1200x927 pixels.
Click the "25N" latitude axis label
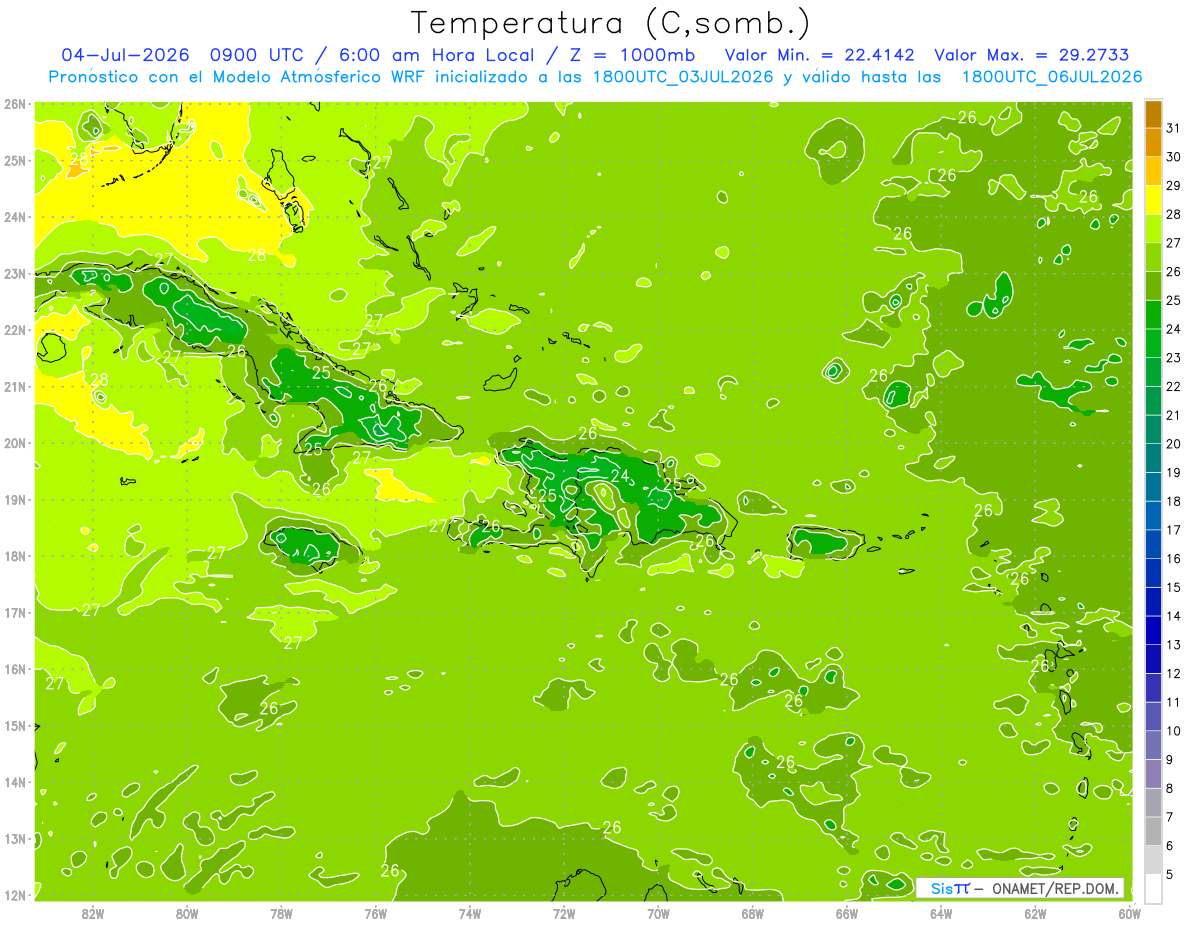[x=14, y=160]
